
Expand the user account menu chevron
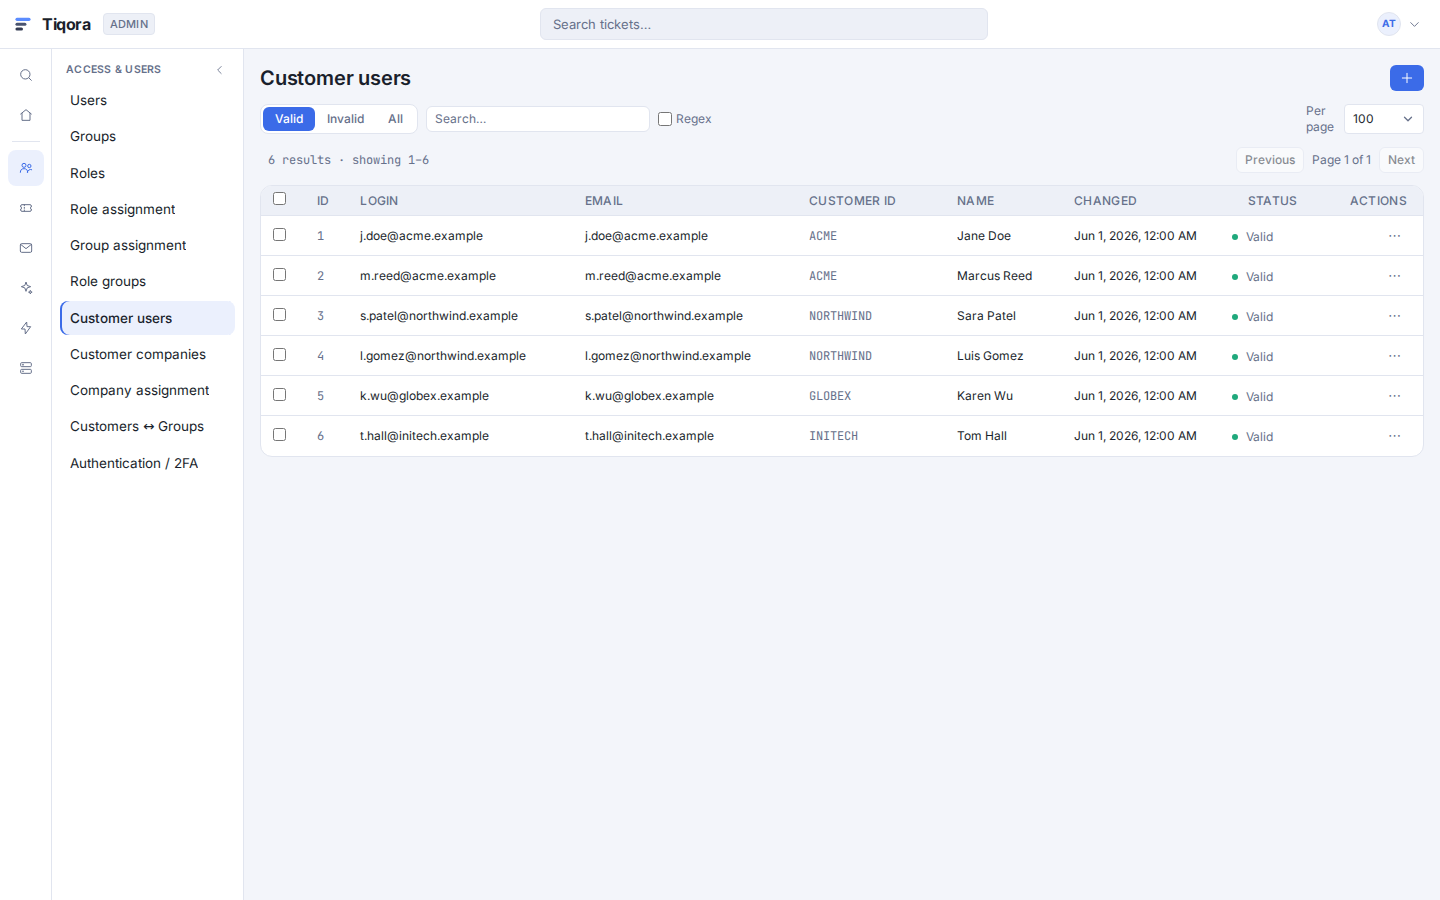point(1414,24)
